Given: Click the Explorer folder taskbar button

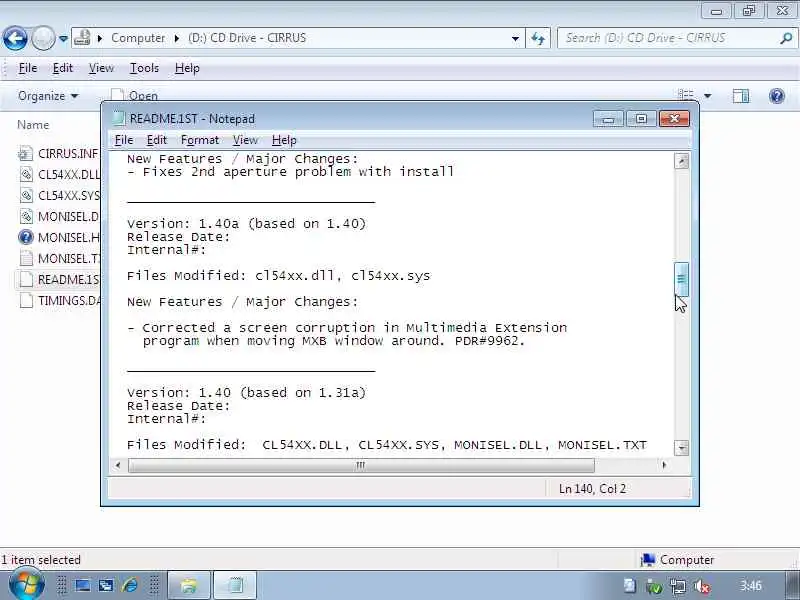Looking at the screenshot, I should coord(189,585).
